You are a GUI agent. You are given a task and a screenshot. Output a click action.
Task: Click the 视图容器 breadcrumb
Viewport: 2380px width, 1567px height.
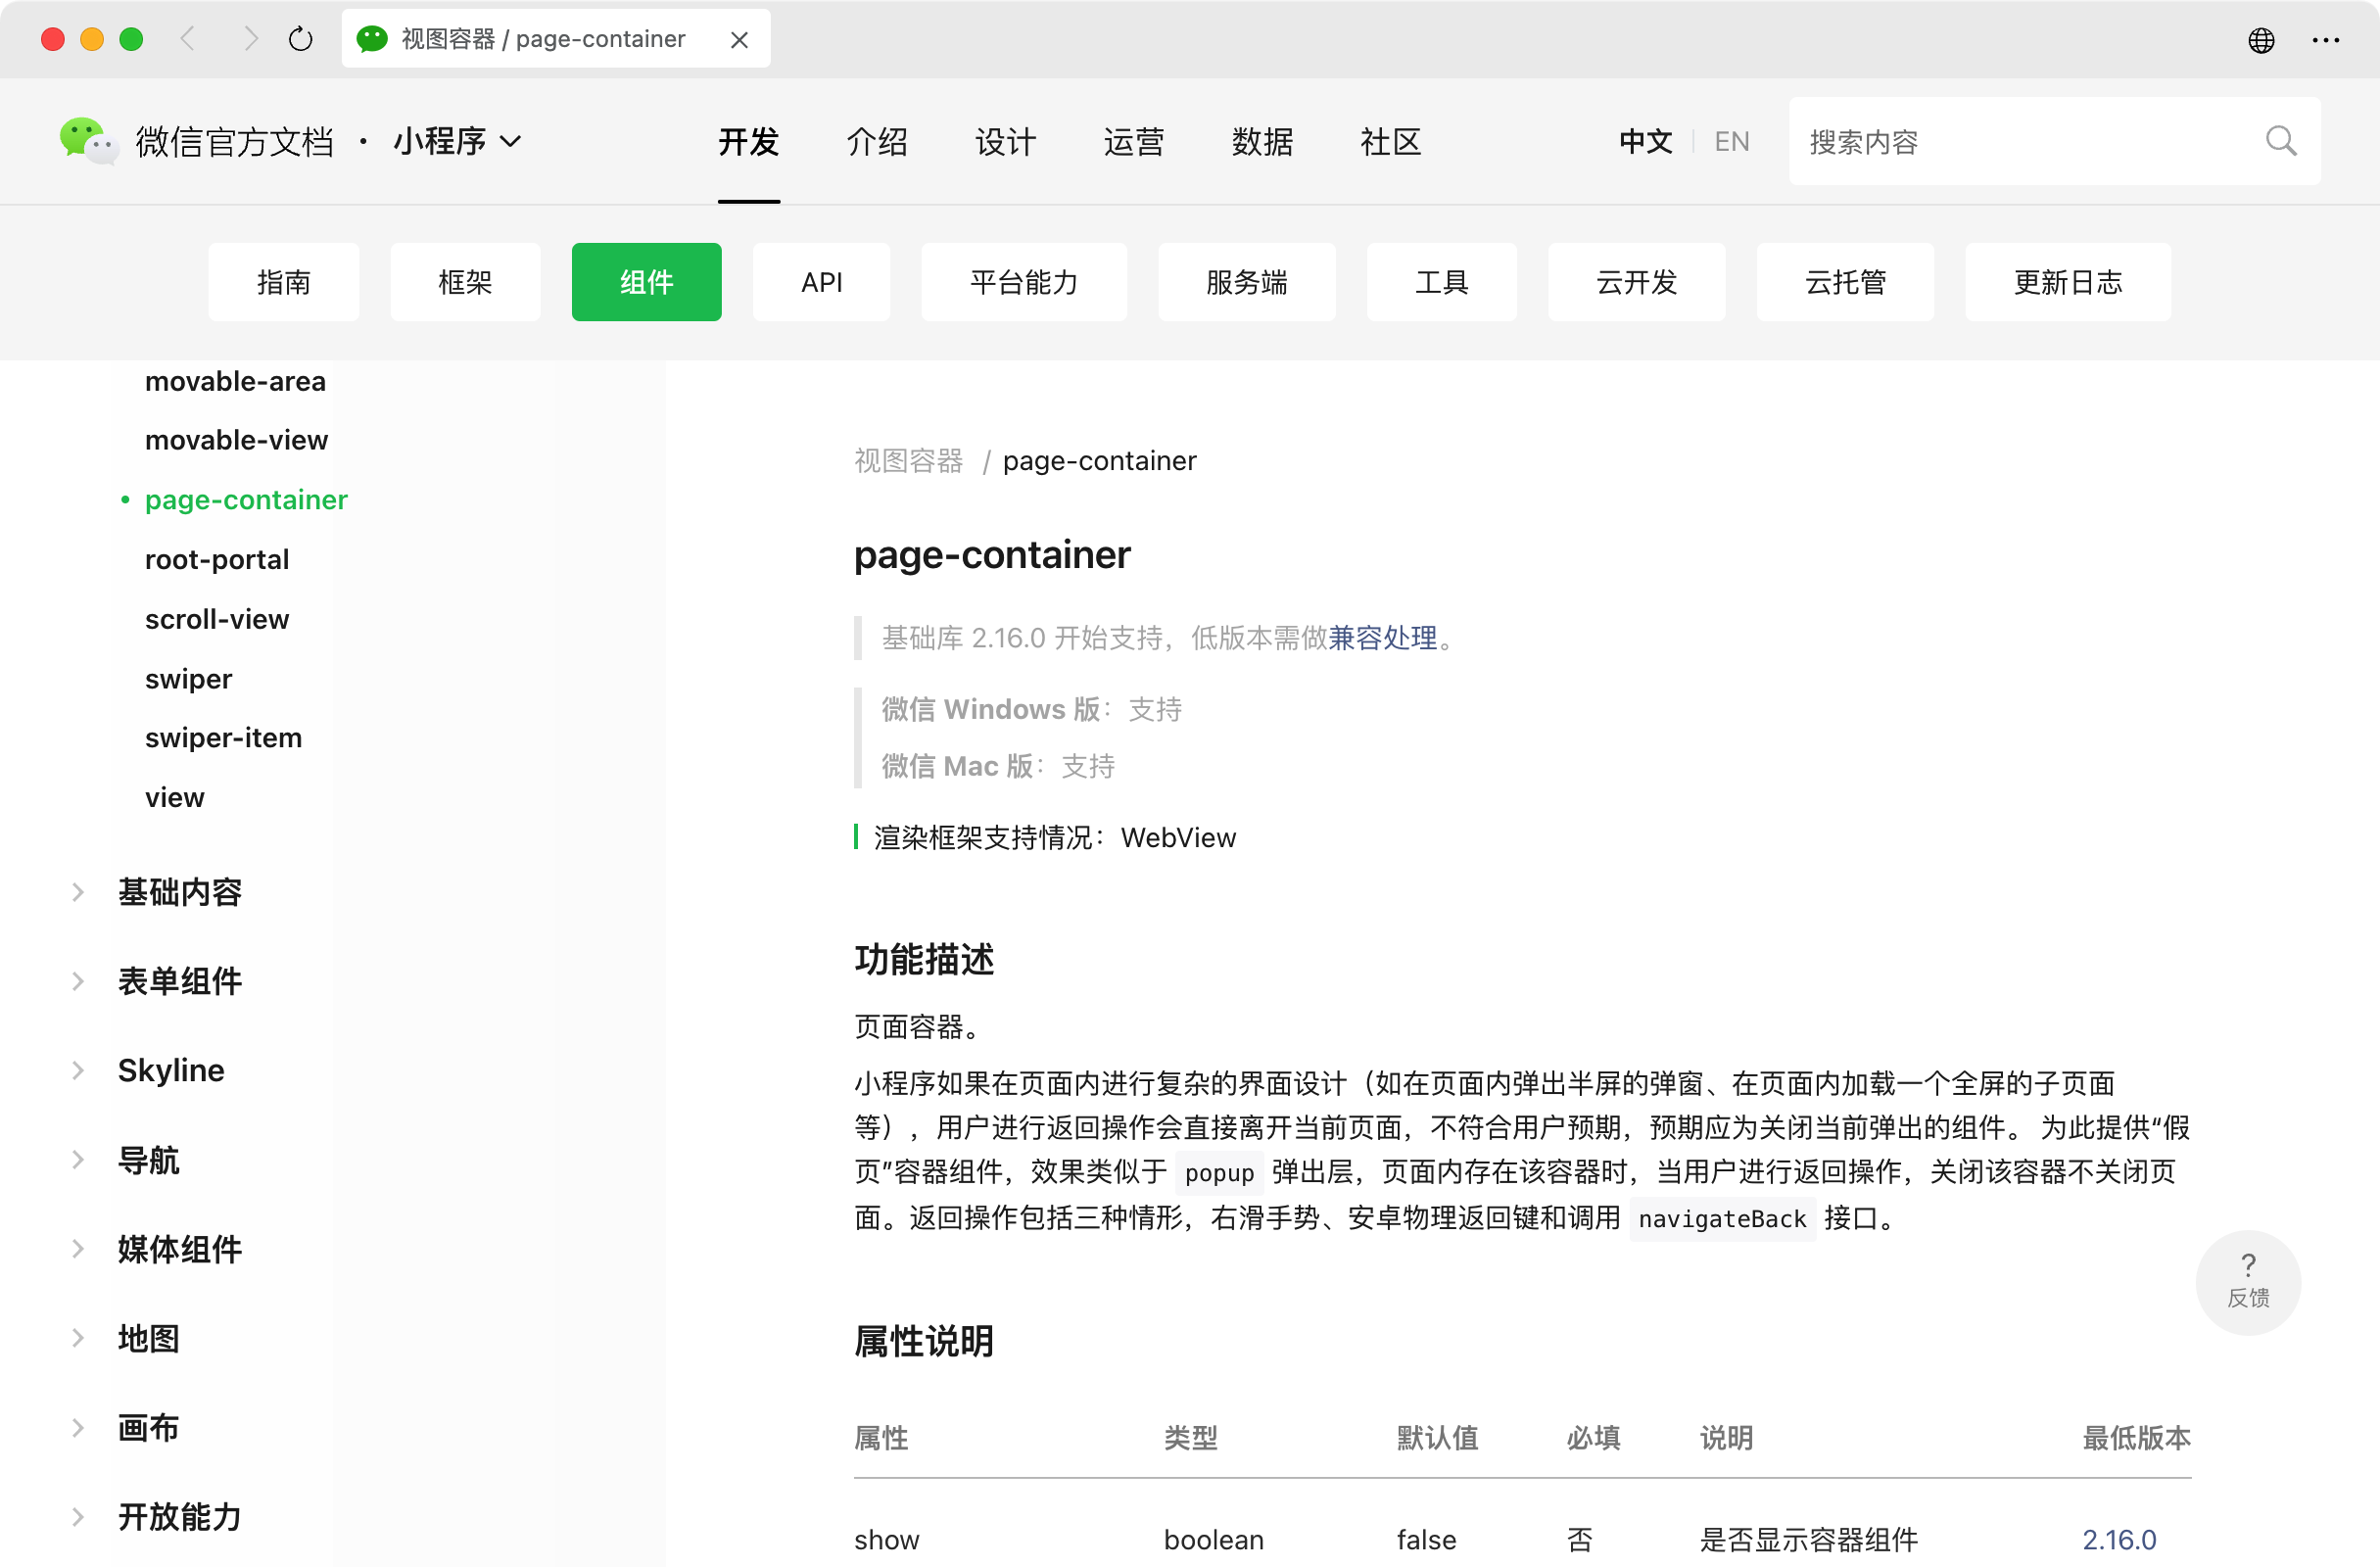click(908, 460)
